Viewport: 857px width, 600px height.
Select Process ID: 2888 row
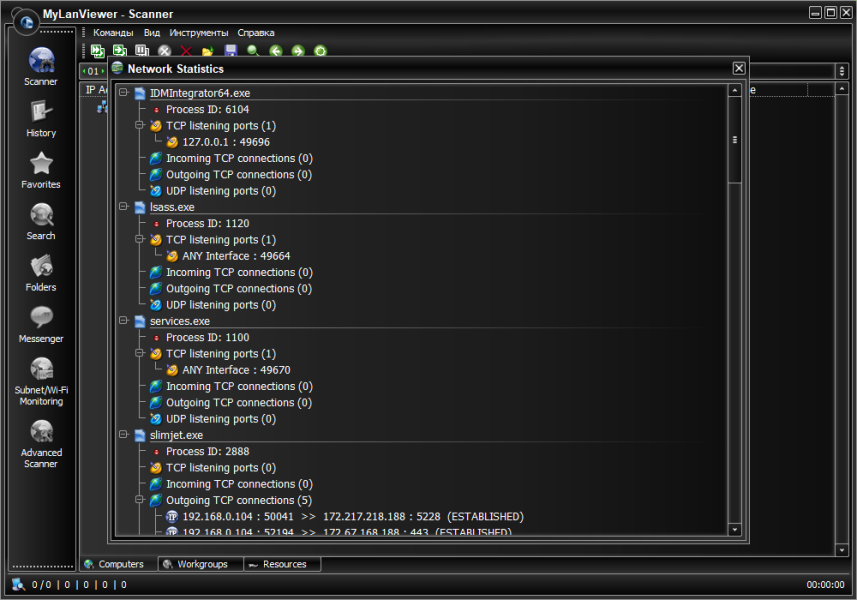(207, 451)
